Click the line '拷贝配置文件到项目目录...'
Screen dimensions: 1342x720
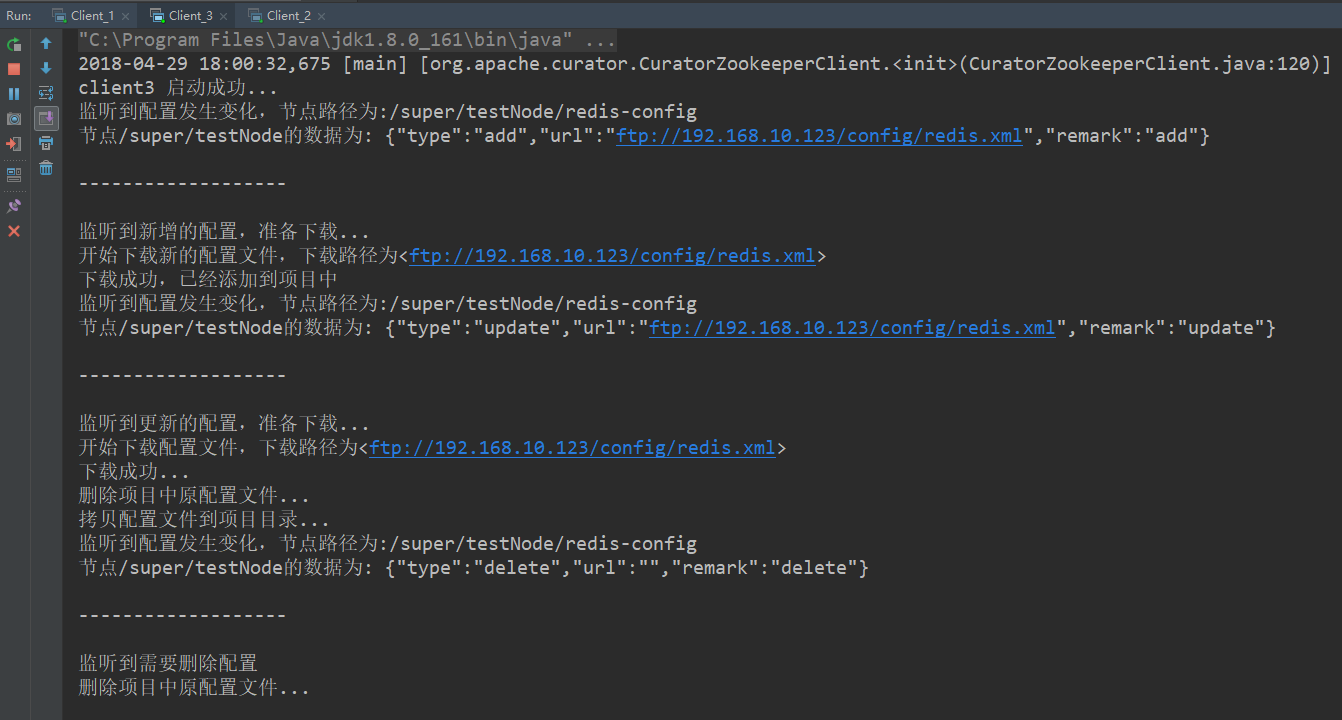coord(204,520)
